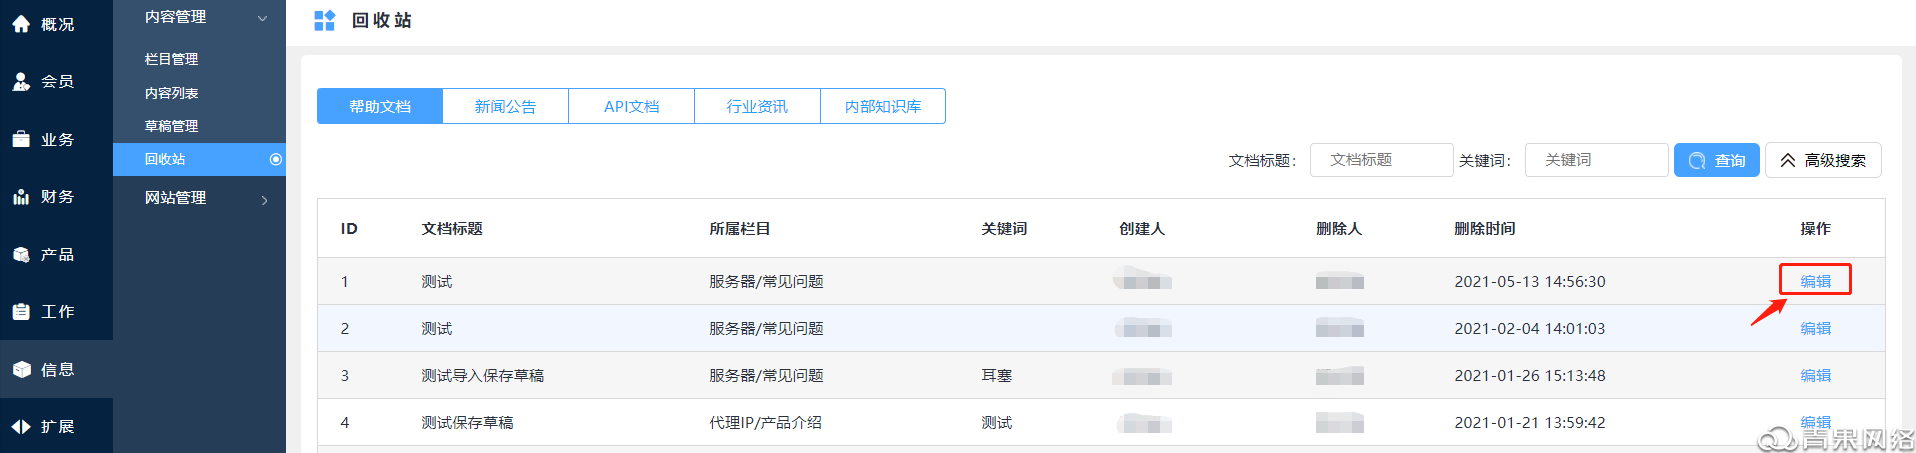
Task: Open the 业务 briefcase icon
Action: coord(21,139)
